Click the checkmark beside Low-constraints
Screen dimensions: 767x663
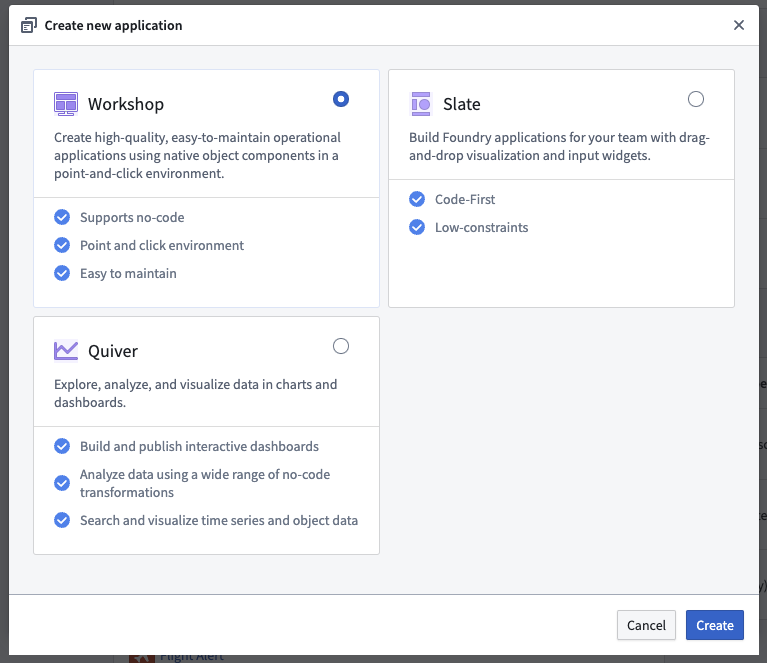pyautogui.click(x=417, y=227)
